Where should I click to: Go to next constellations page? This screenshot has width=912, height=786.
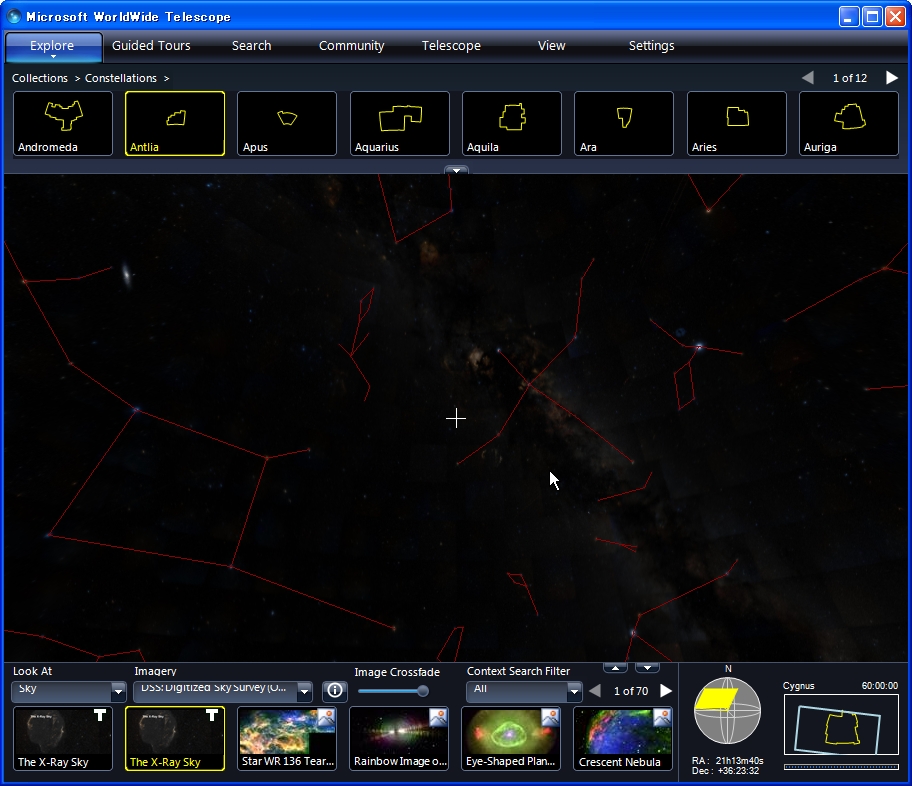(x=892, y=77)
